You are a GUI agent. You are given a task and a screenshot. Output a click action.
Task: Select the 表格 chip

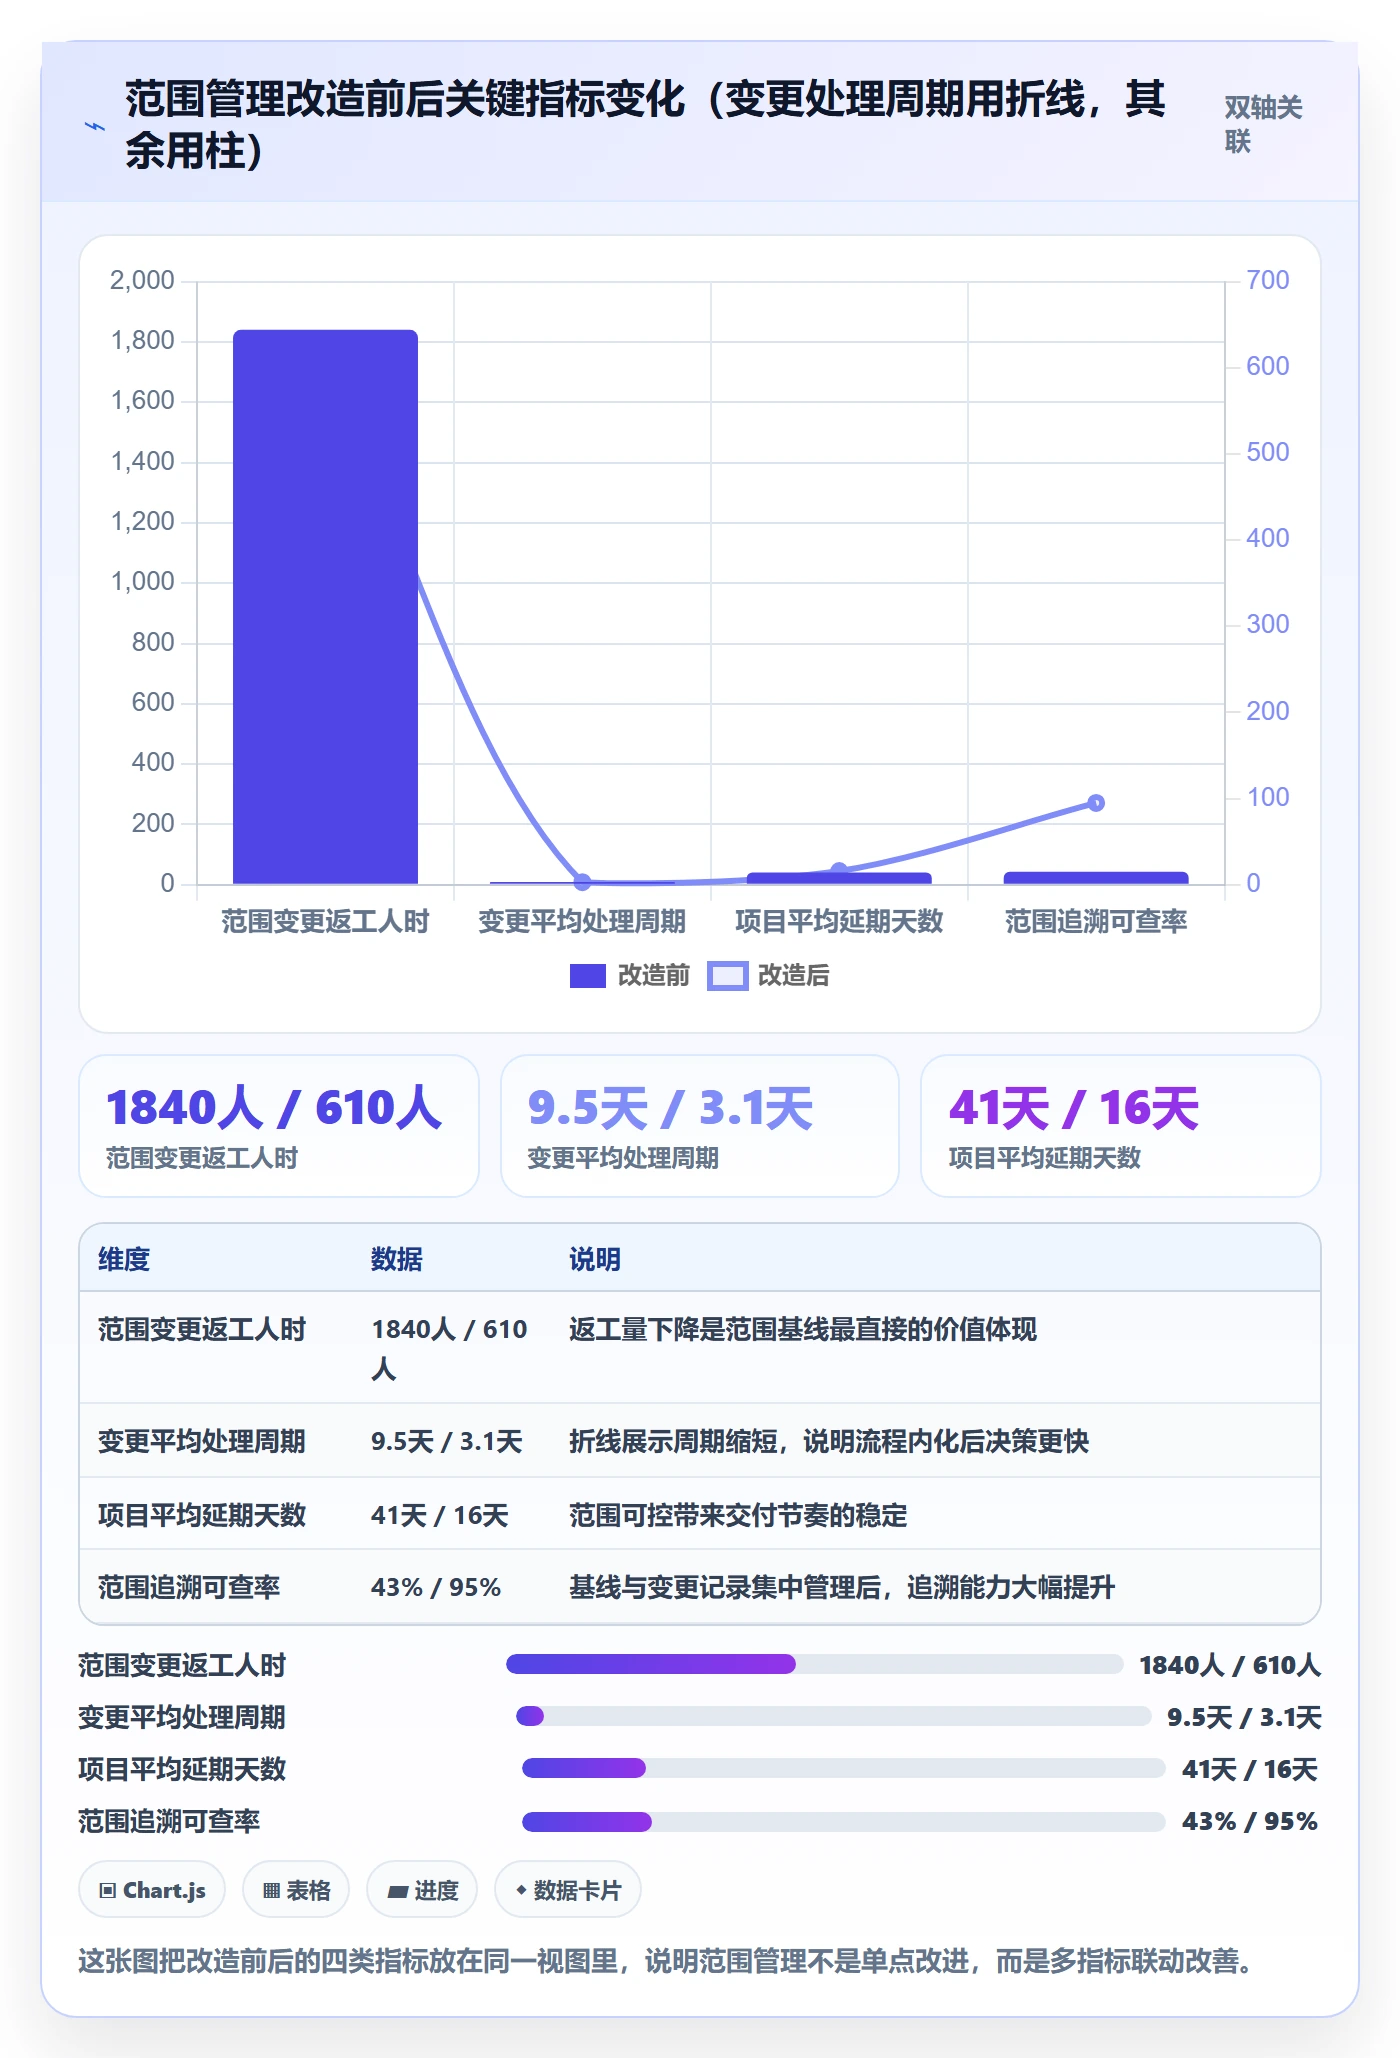pos(296,1890)
